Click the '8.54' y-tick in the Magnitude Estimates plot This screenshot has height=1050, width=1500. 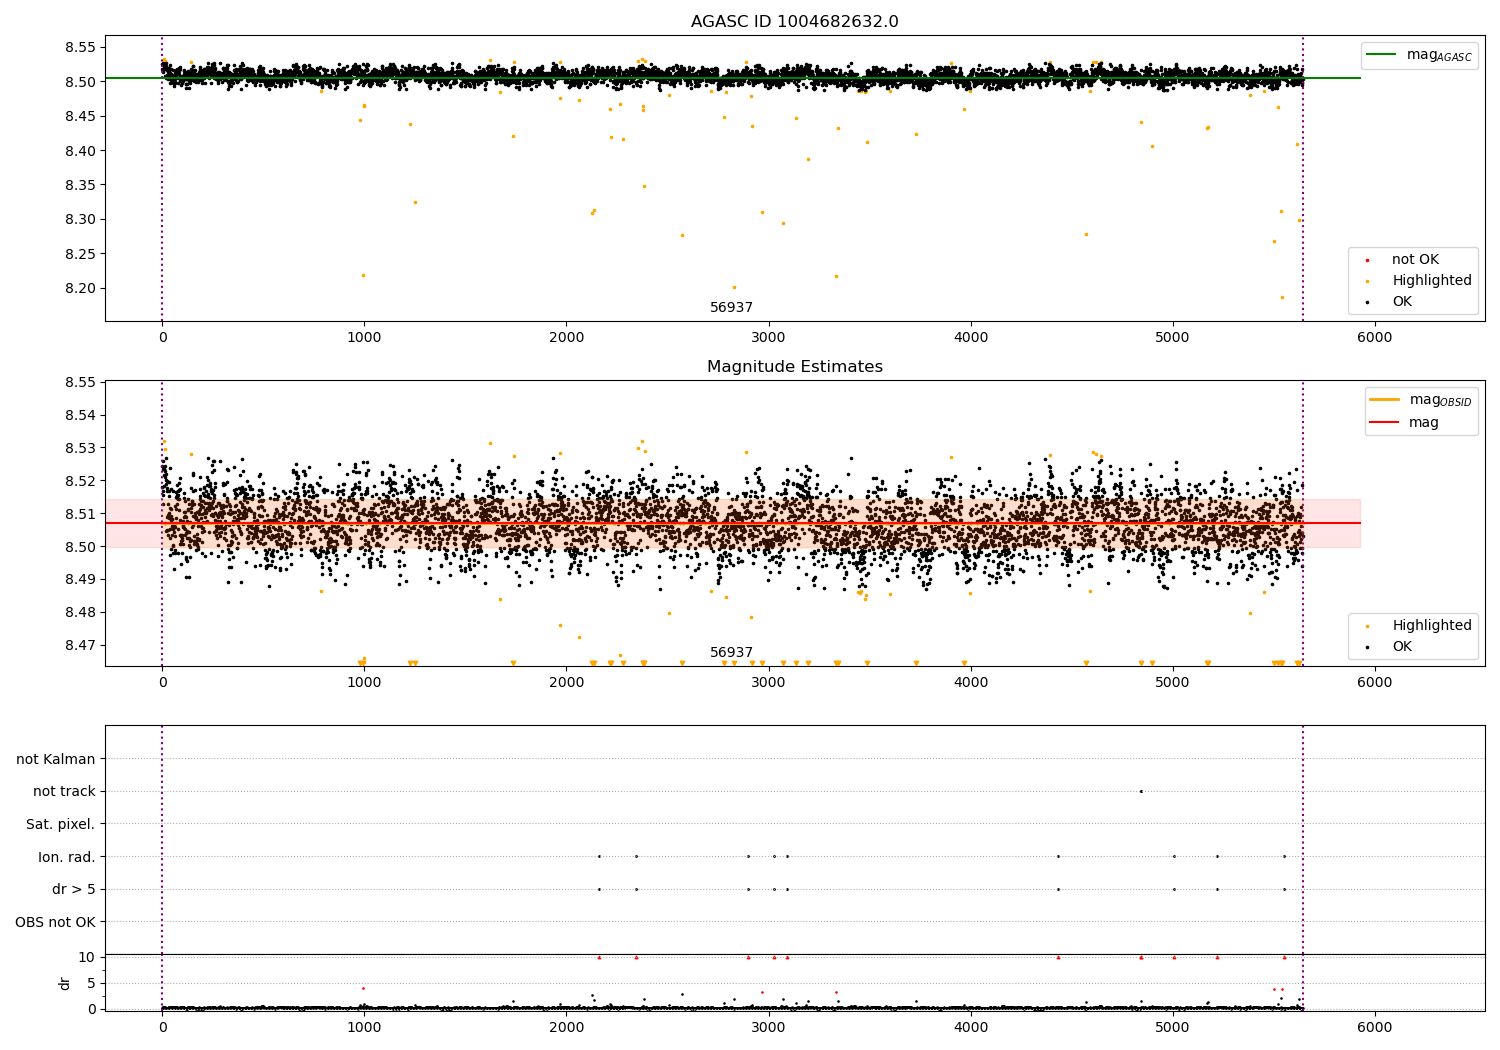[x=79, y=416]
